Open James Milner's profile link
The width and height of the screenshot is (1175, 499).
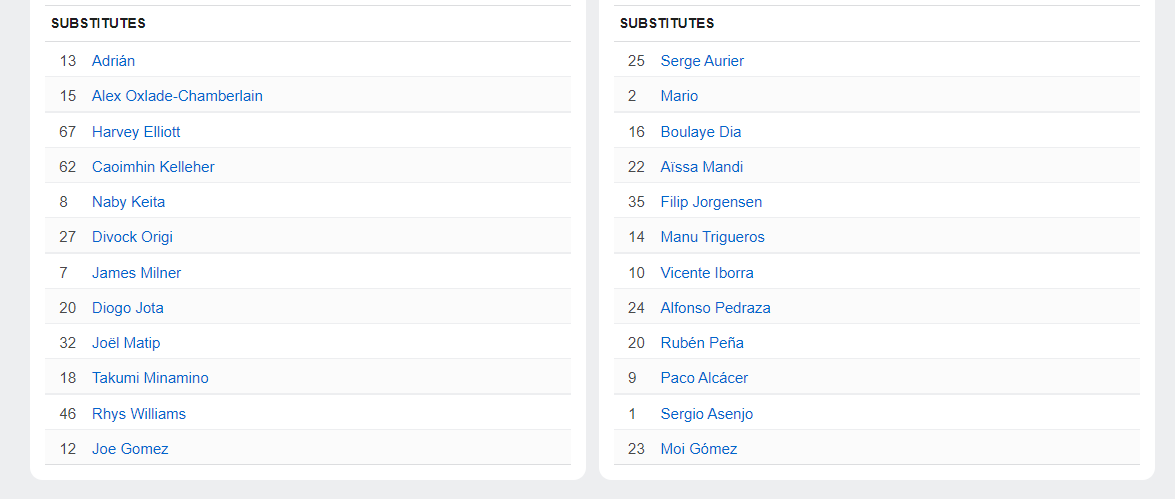click(x=136, y=273)
